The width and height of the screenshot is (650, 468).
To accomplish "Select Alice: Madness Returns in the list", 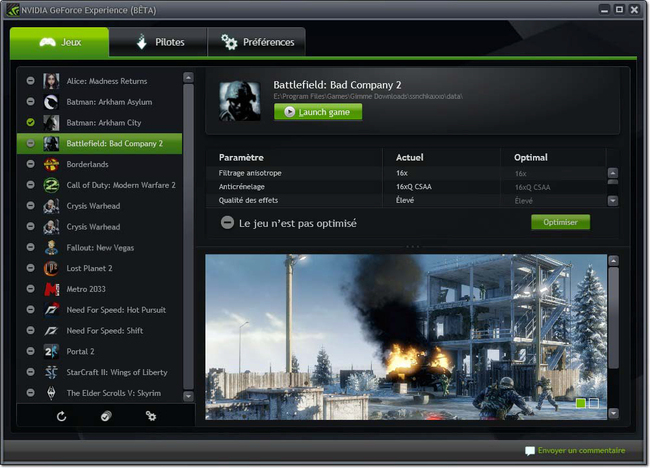I will 99,81.
